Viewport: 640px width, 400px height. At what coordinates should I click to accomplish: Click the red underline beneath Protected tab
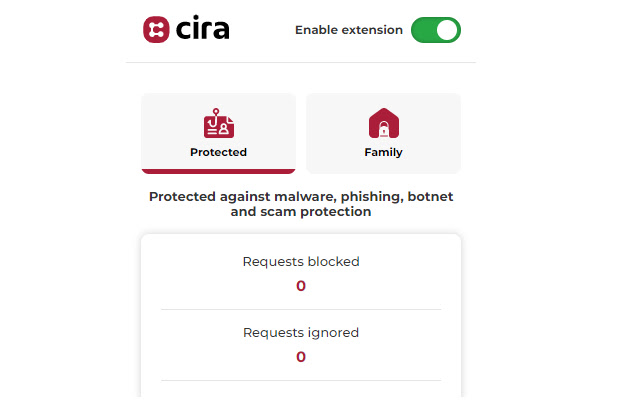(x=218, y=171)
